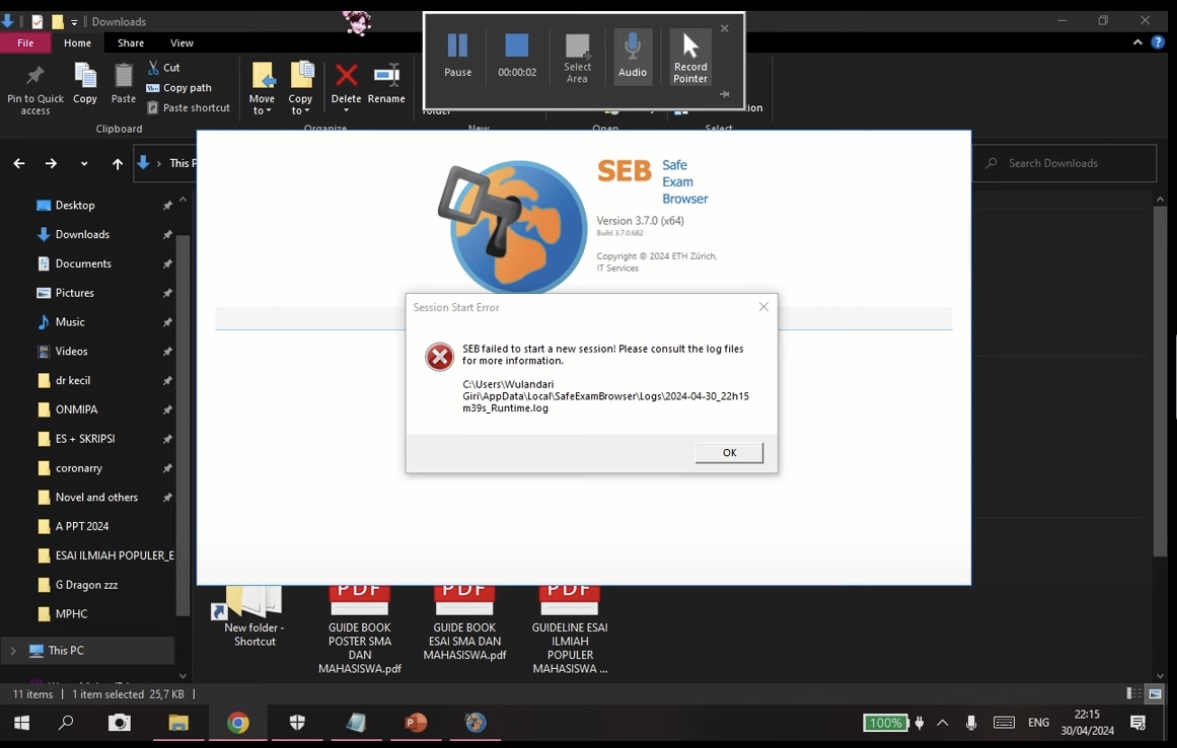Viewport: 1177px width, 748px height.
Task: Go up one folder level
Action: 117,163
